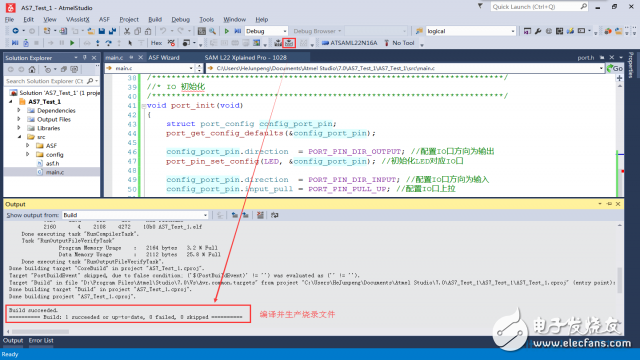Open the ASF menu
The height and width of the screenshot is (360, 640).
pyautogui.click(x=104, y=19)
